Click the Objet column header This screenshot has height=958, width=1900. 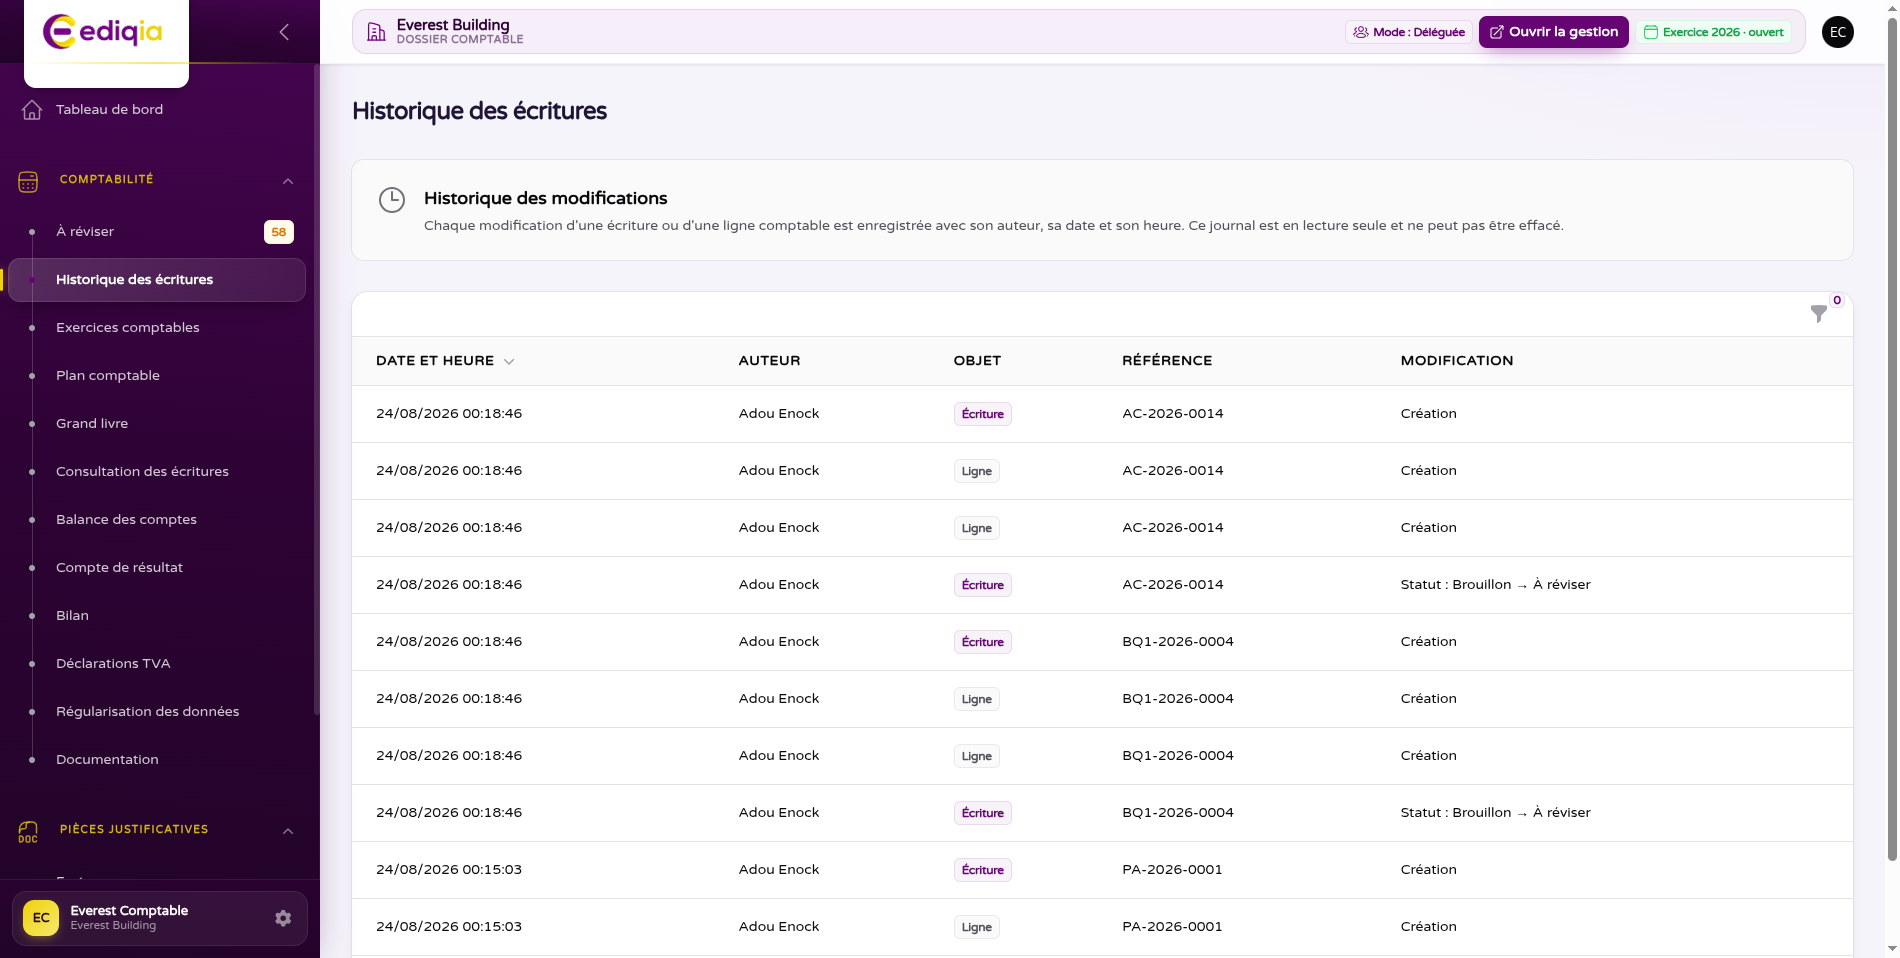[x=977, y=361]
